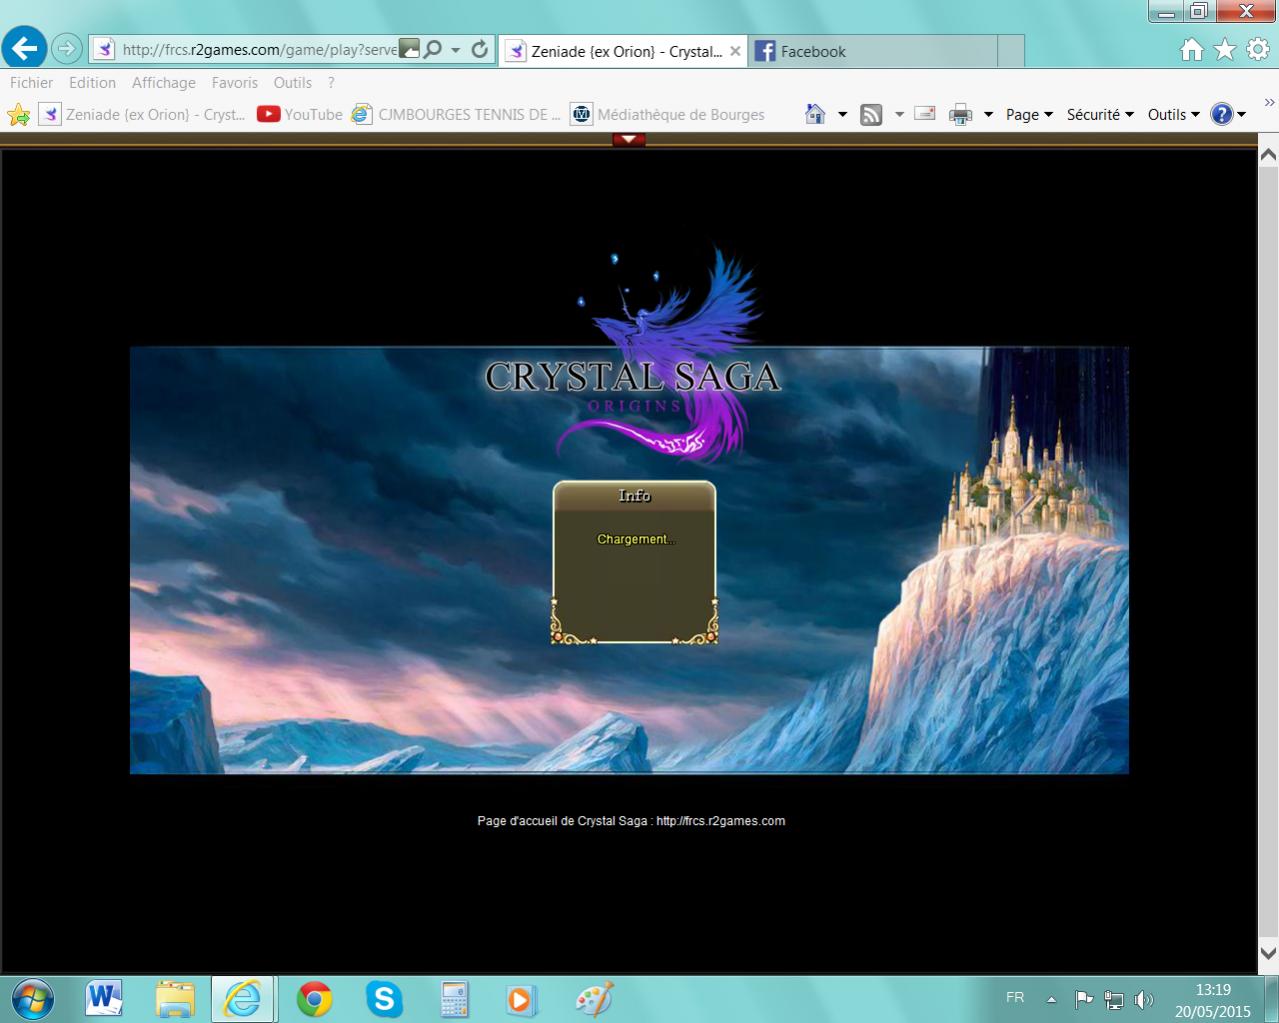This screenshot has width=1279, height=1023.
Task: Open the Fichier menu
Action: coord(32,83)
